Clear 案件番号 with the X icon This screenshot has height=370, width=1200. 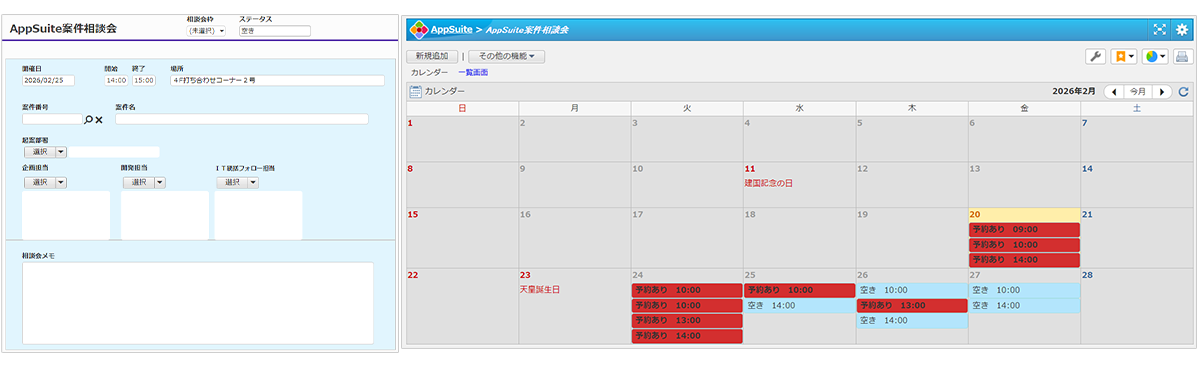(99, 119)
